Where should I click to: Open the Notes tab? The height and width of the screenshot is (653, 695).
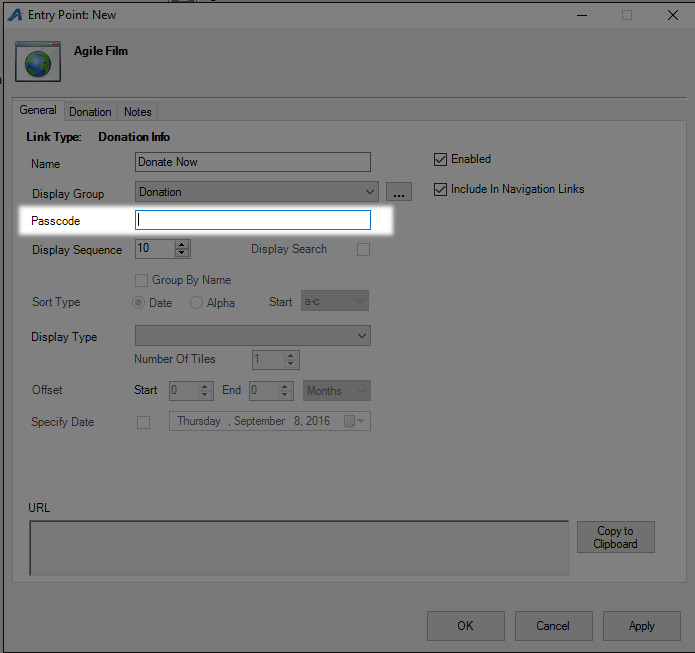137,112
